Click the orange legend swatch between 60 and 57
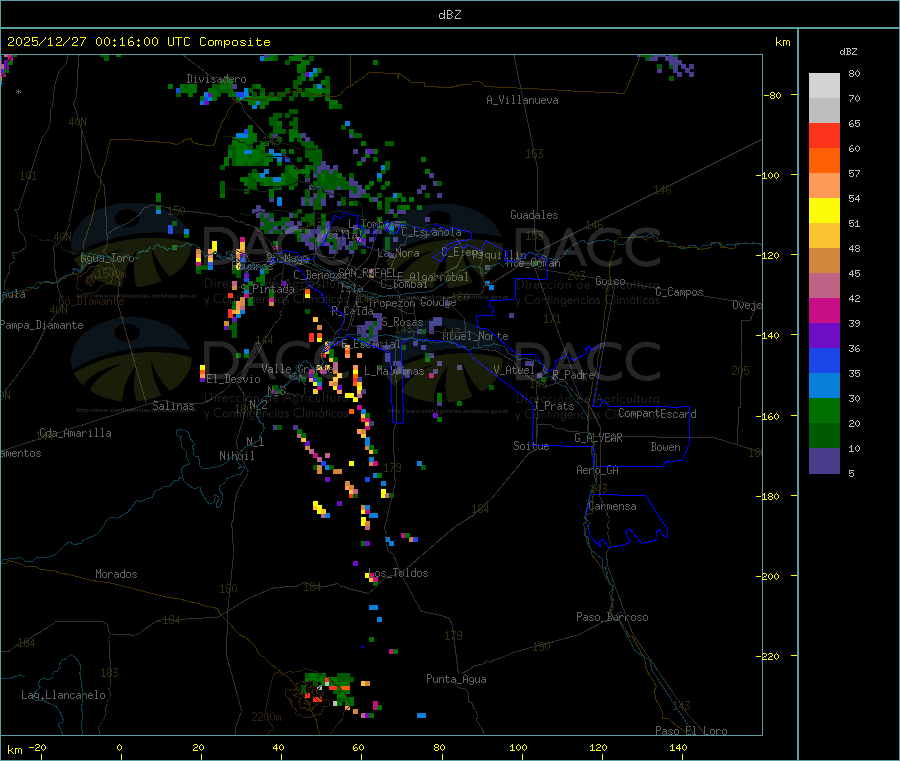The image size is (900, 761). click(x=824, y=161)
